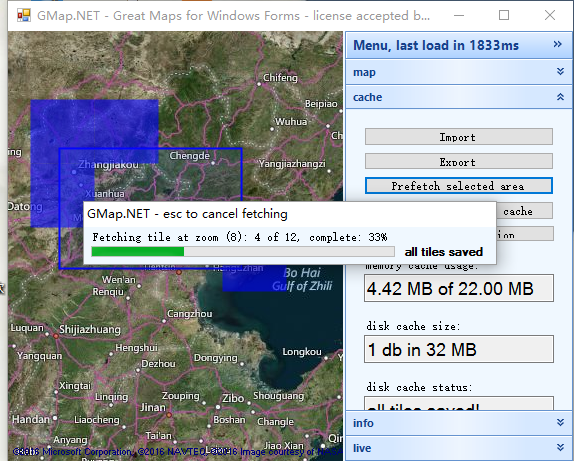Expand the map panel section
This screenshot has width=574, height=461.
[560, 71]
